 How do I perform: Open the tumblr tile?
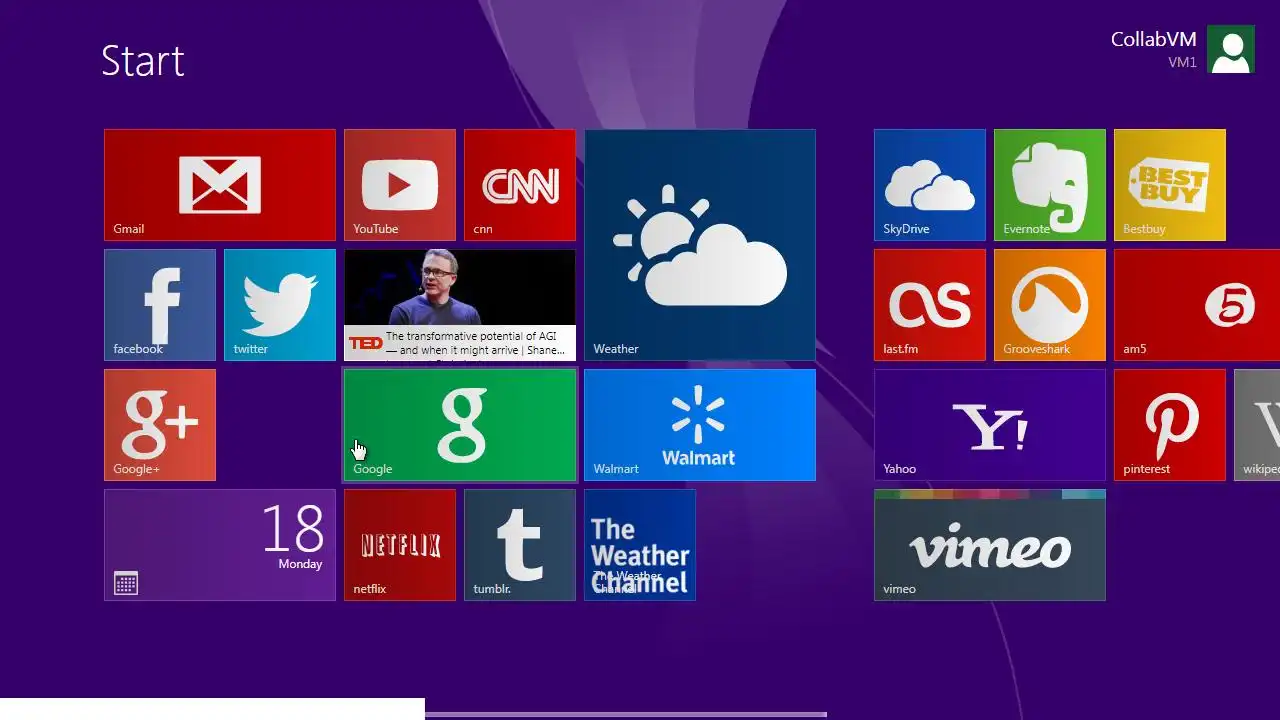point(520,545)
